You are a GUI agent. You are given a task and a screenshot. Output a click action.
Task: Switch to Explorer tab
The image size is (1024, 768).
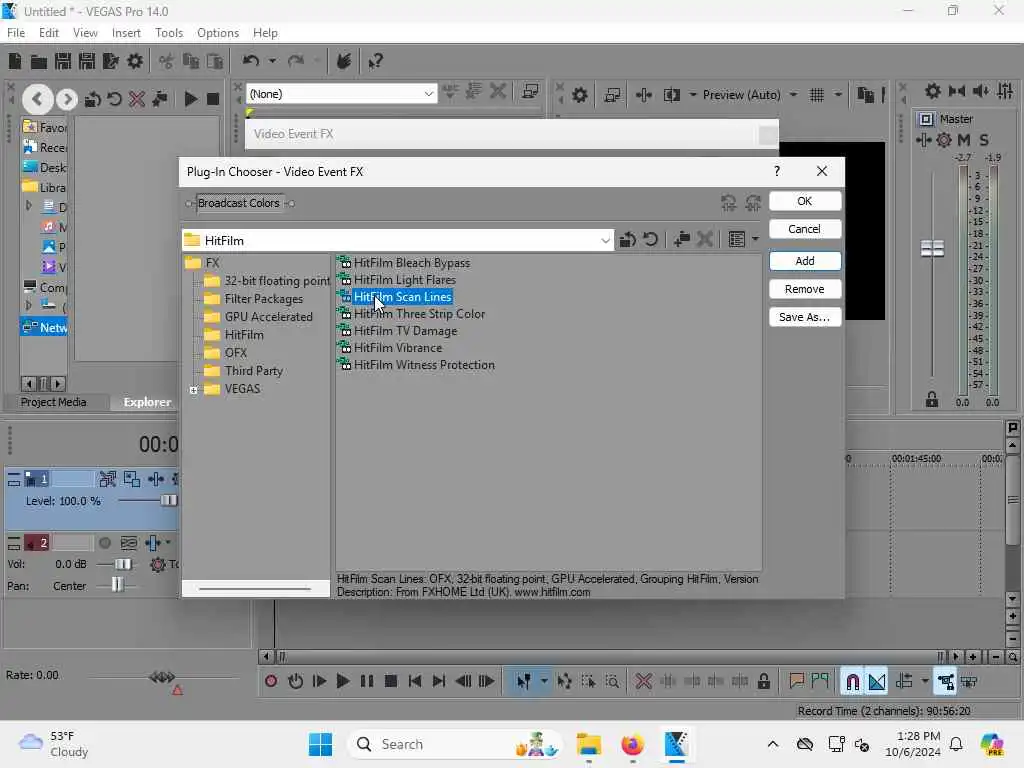click(147, 402)
